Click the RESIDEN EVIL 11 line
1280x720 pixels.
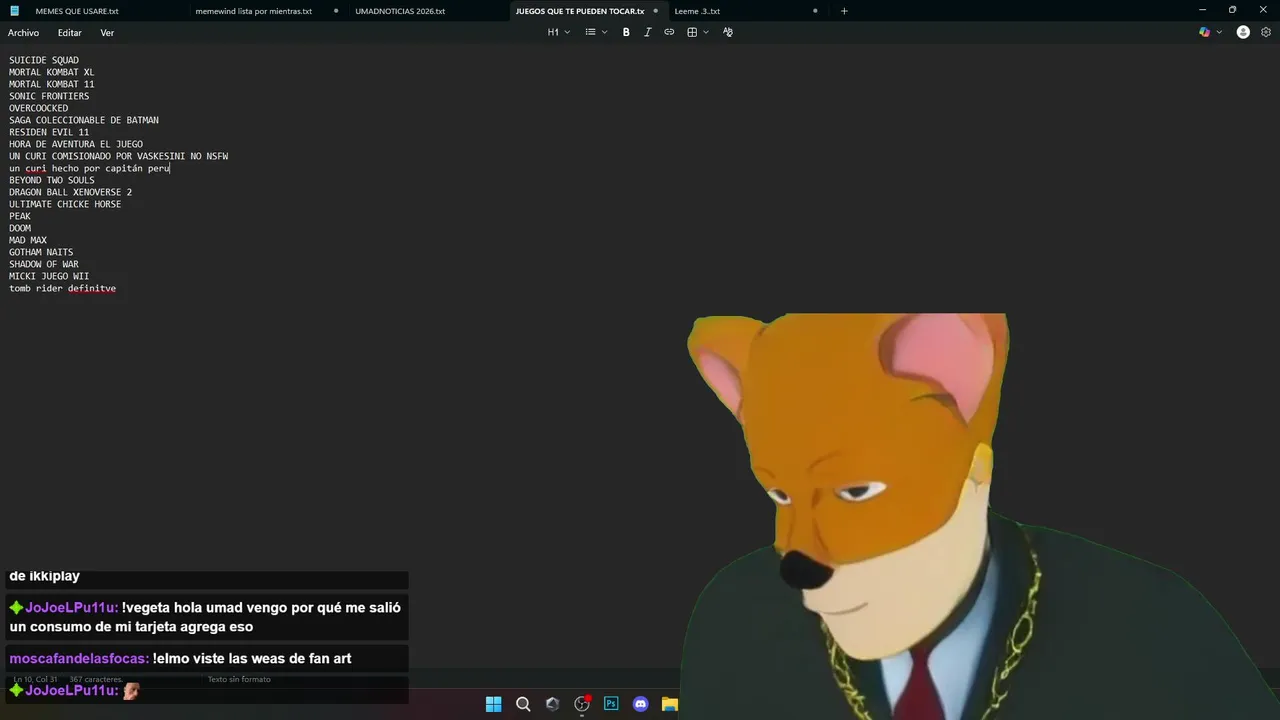tap(49, 132)
